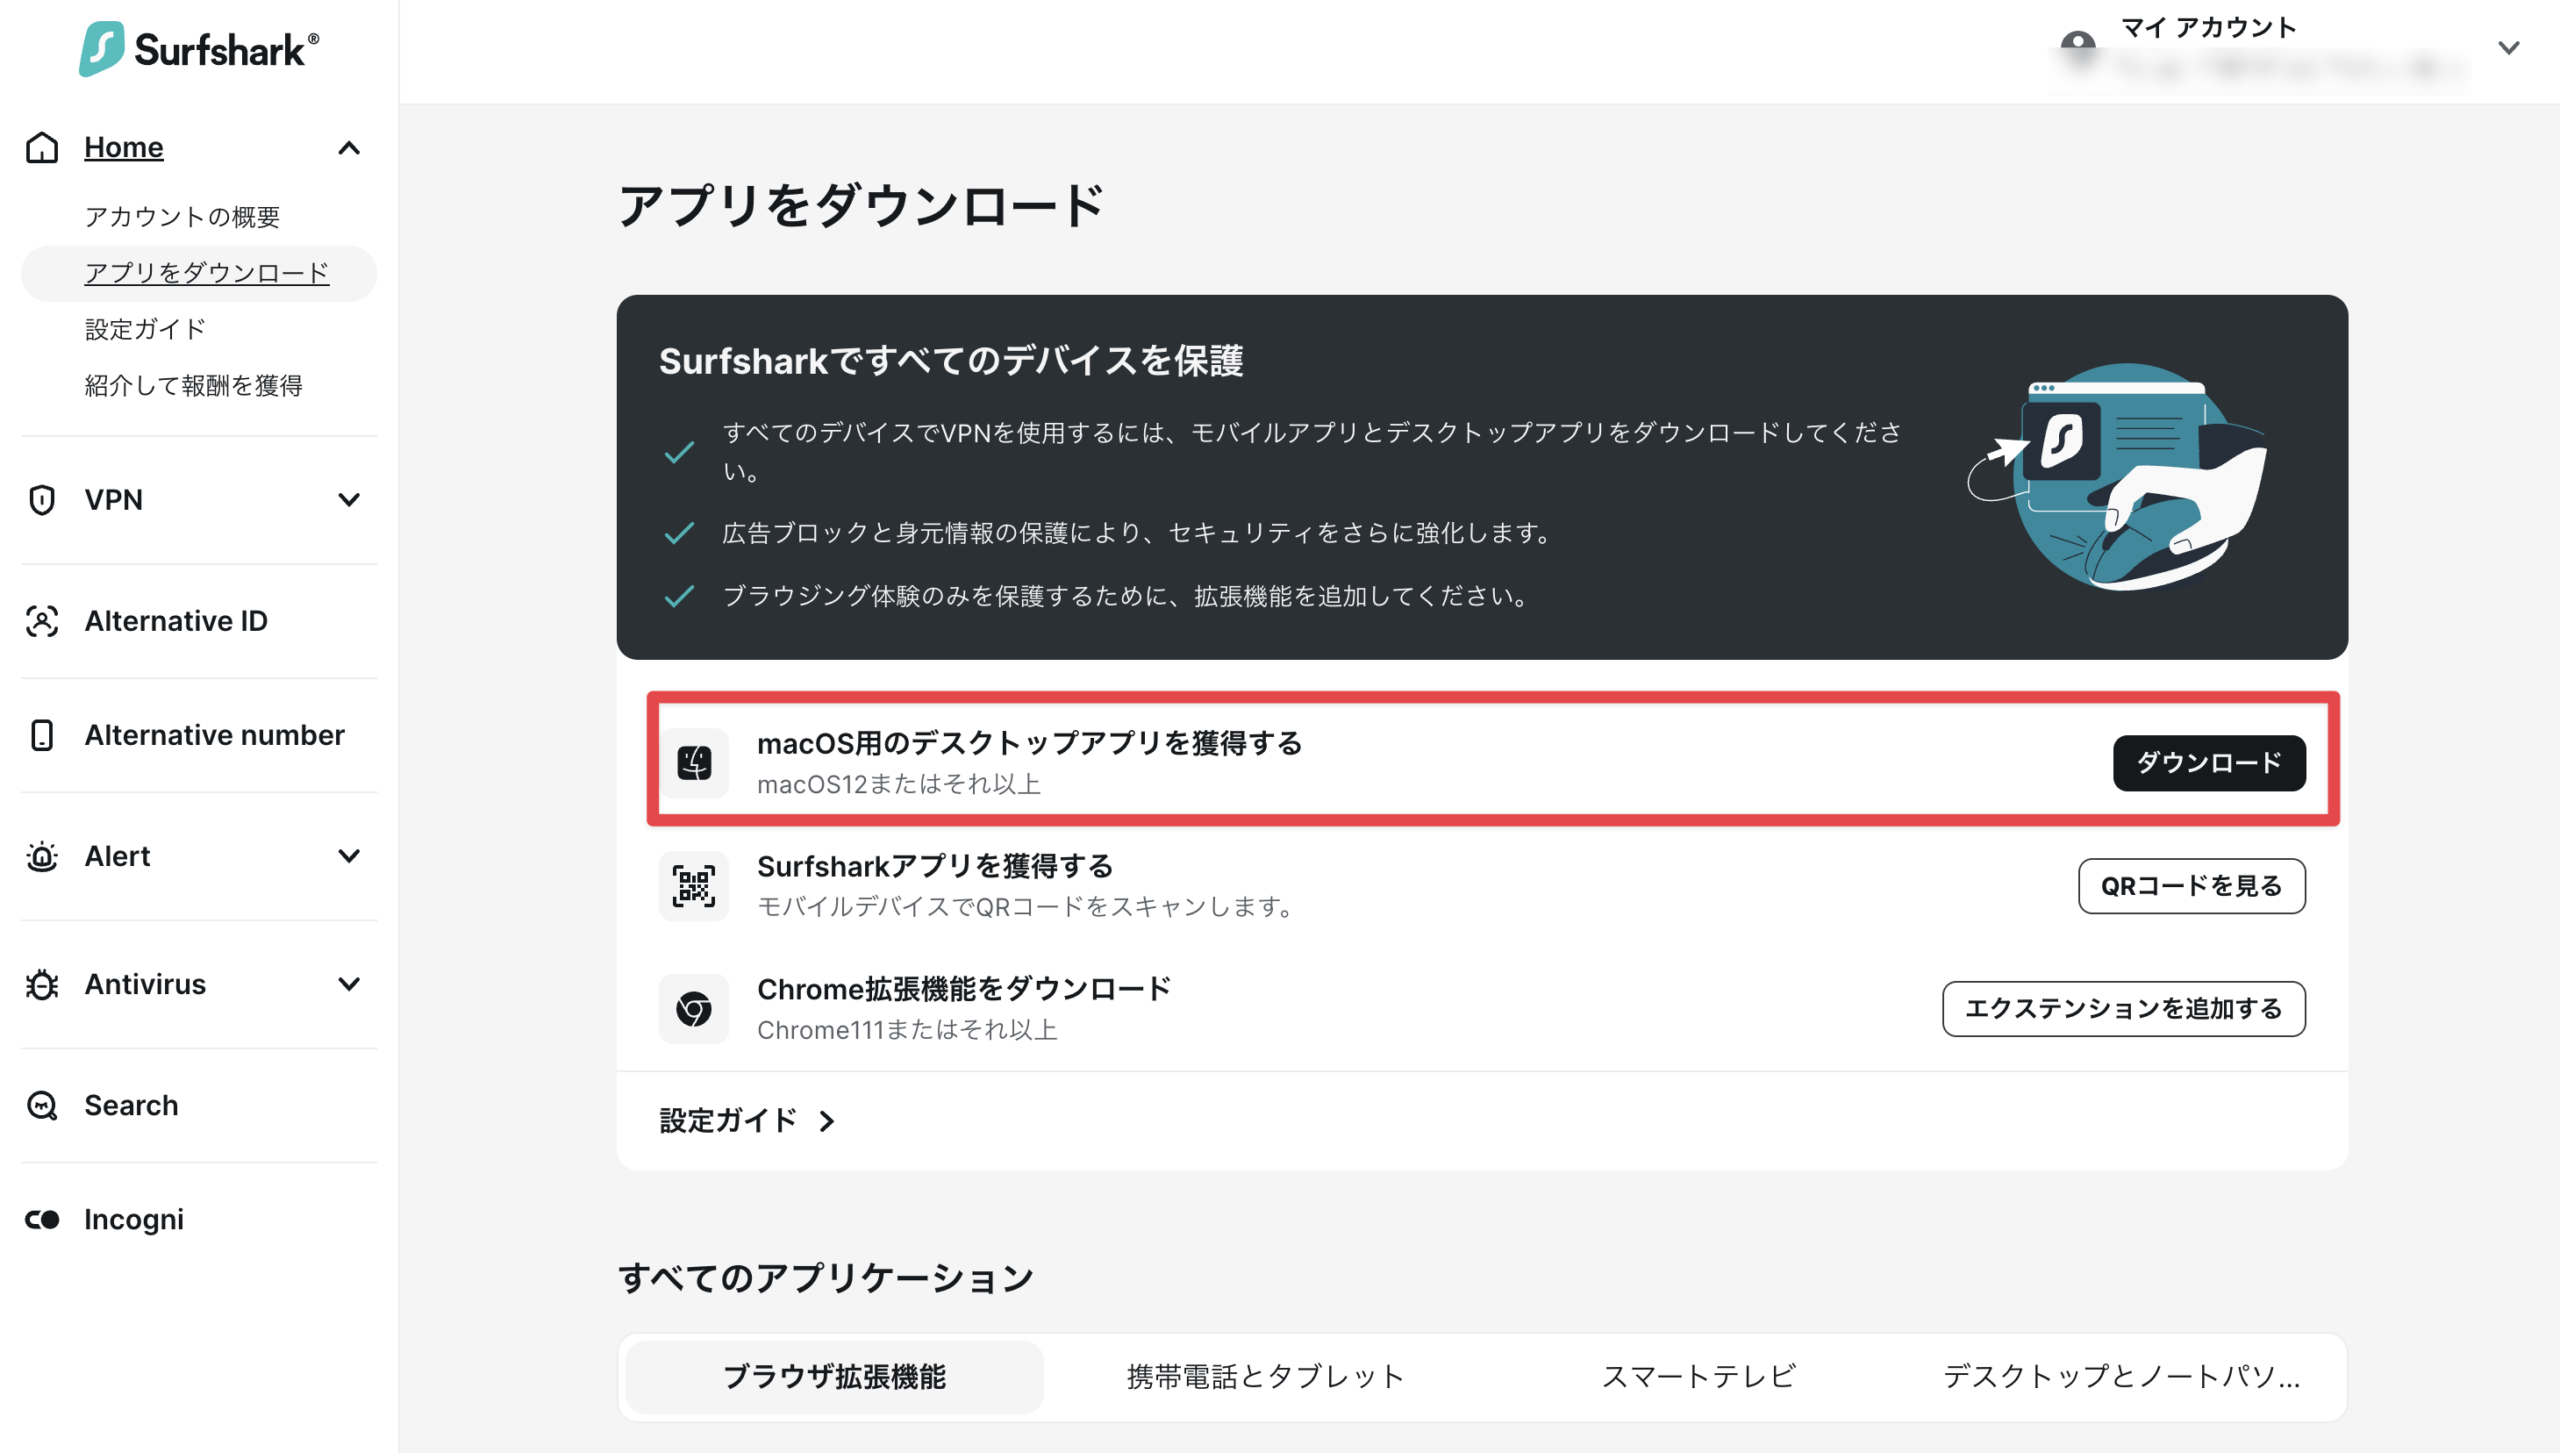This screenshot has height=1453, width=2560.
Task: Open 紹介して報酬を獲得 in the sidebar
Action: coord(194,385)
